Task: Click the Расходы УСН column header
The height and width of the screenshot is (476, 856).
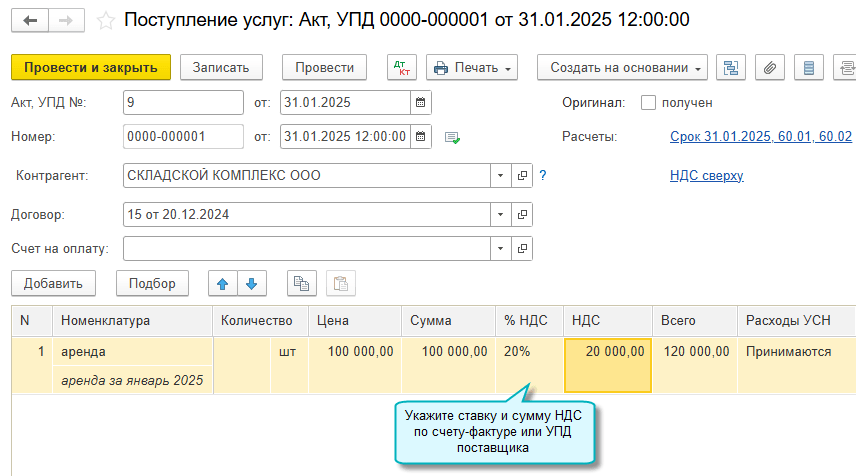Action: pos(796,320)
